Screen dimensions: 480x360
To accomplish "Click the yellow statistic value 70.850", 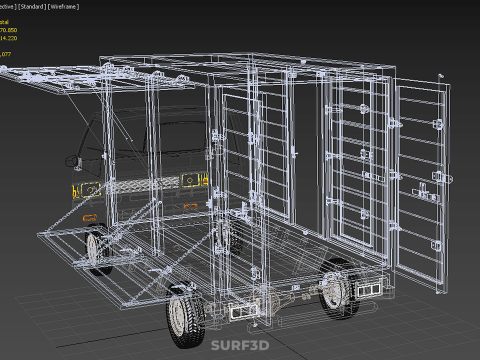I will (x=8, y=30).
